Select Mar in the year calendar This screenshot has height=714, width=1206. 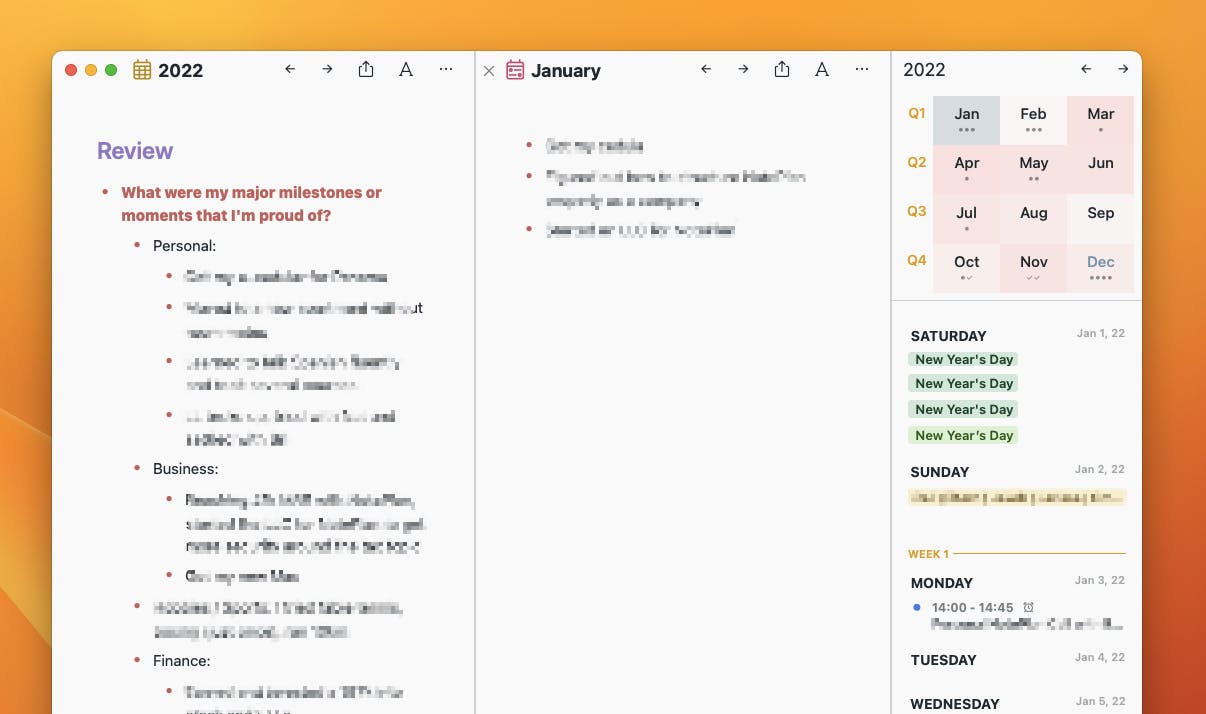[x=1100, y=120]
